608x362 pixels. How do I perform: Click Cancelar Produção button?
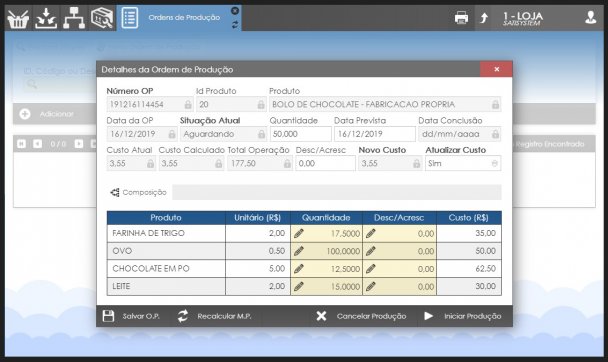pyautogui.click(x=361, y=316)
